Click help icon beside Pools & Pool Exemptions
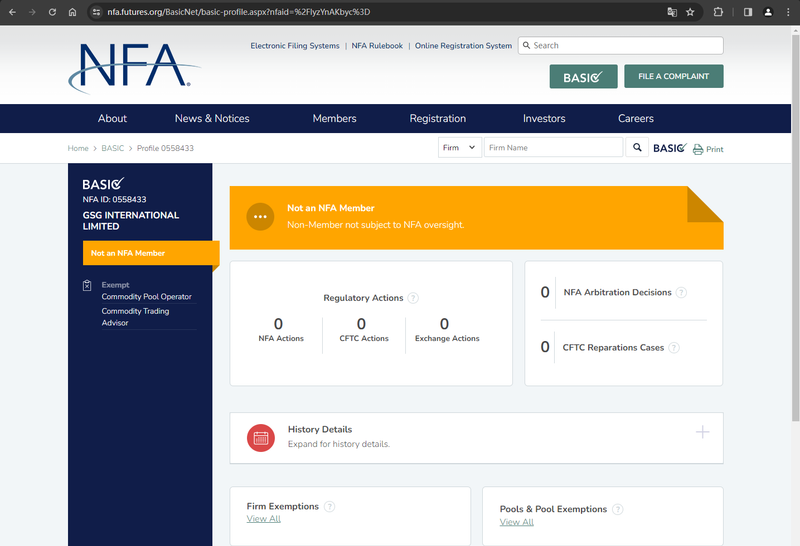 (618, 509)
